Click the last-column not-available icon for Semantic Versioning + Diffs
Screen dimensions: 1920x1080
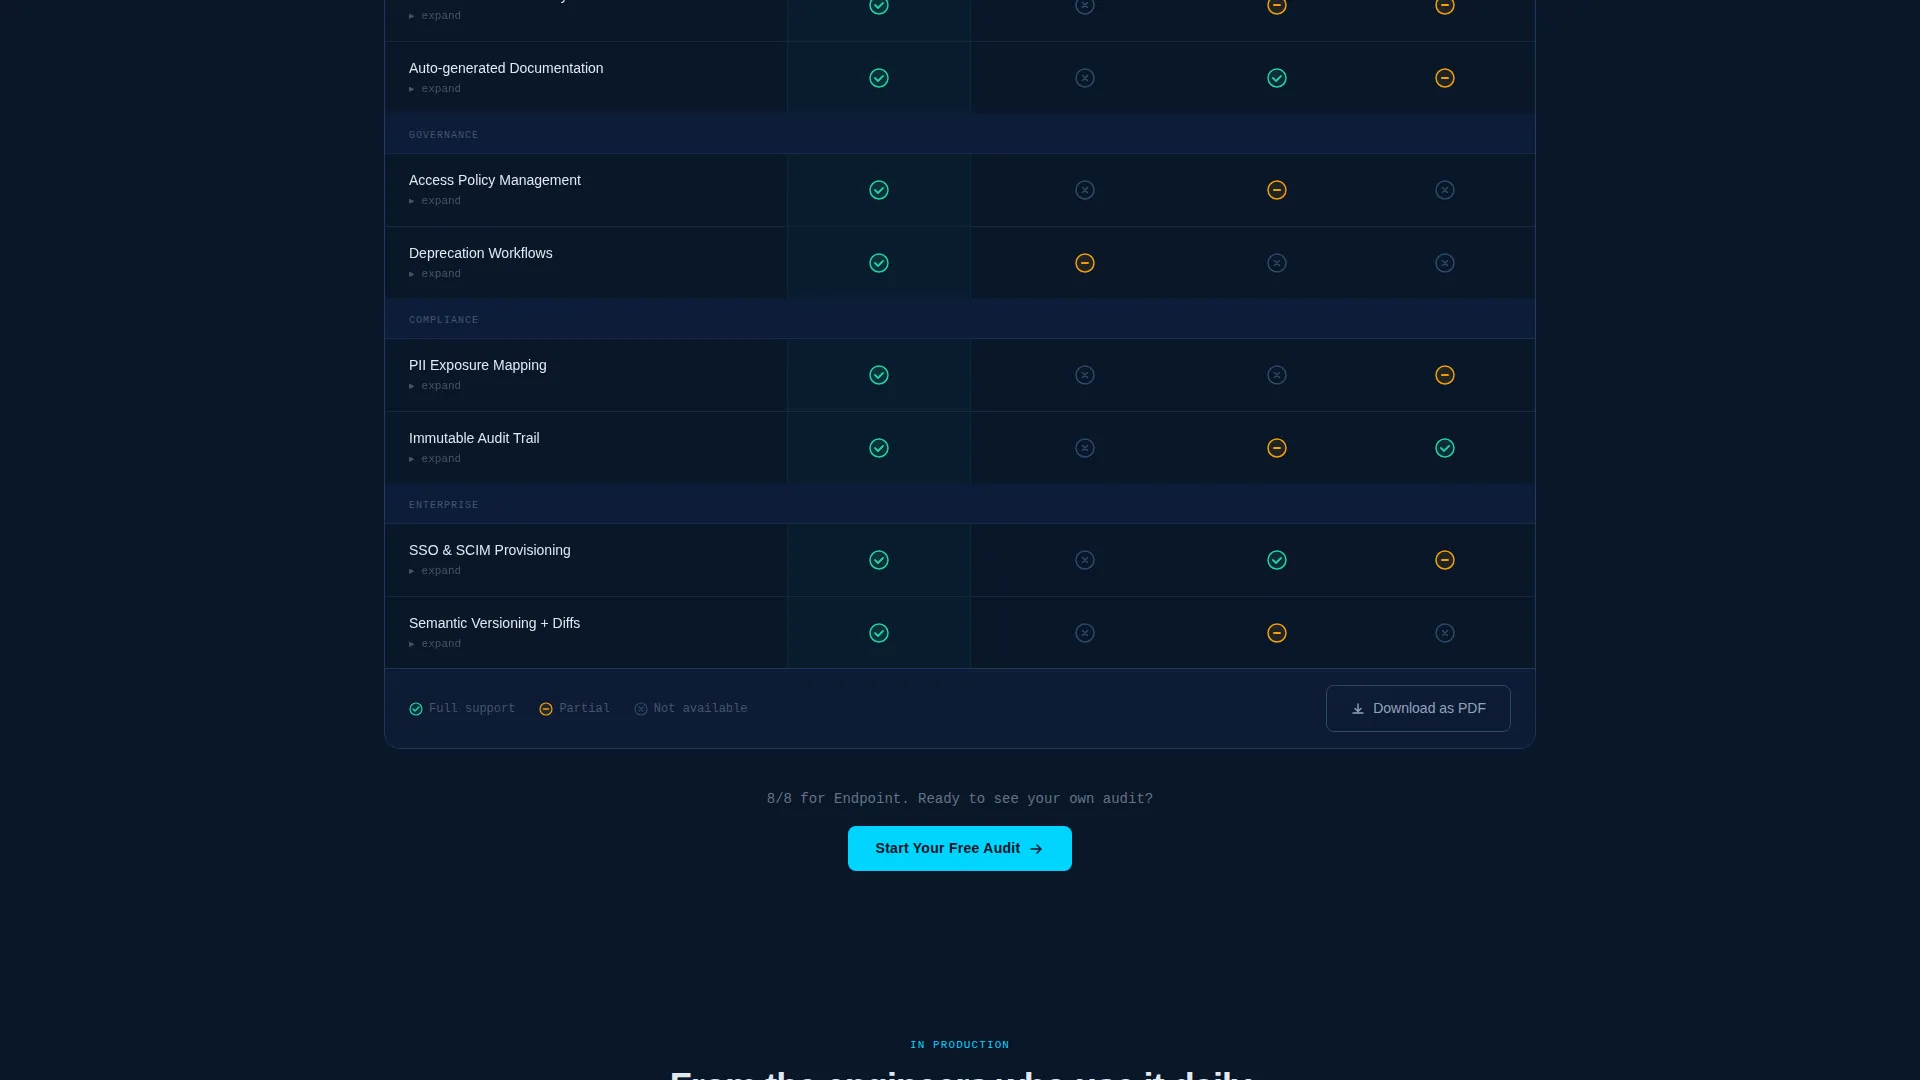click(x=1445, y=633)
